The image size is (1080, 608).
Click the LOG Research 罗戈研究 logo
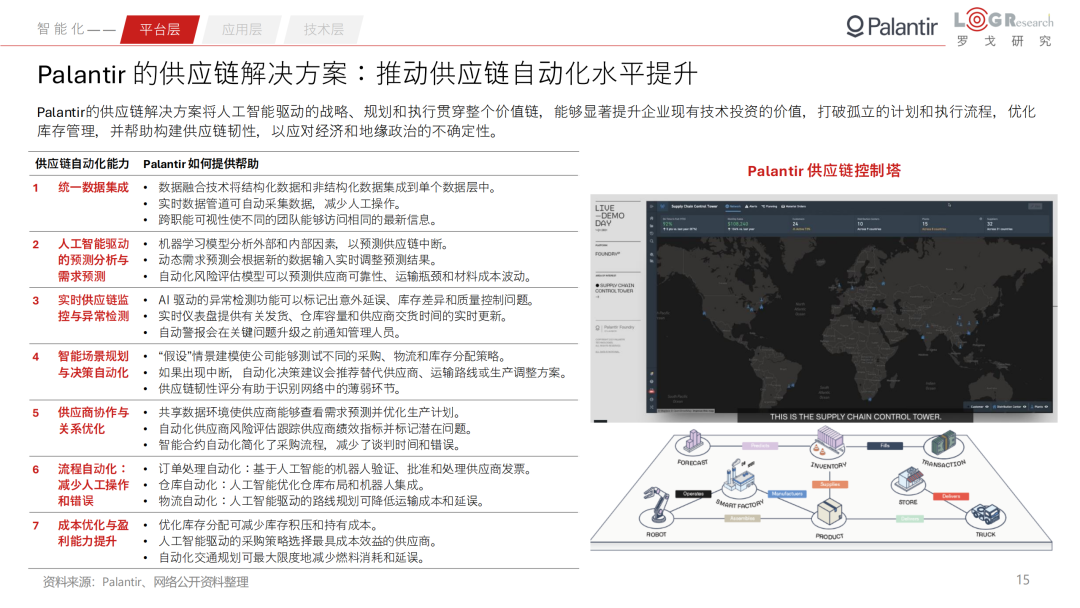click(x=1004, y=28)
